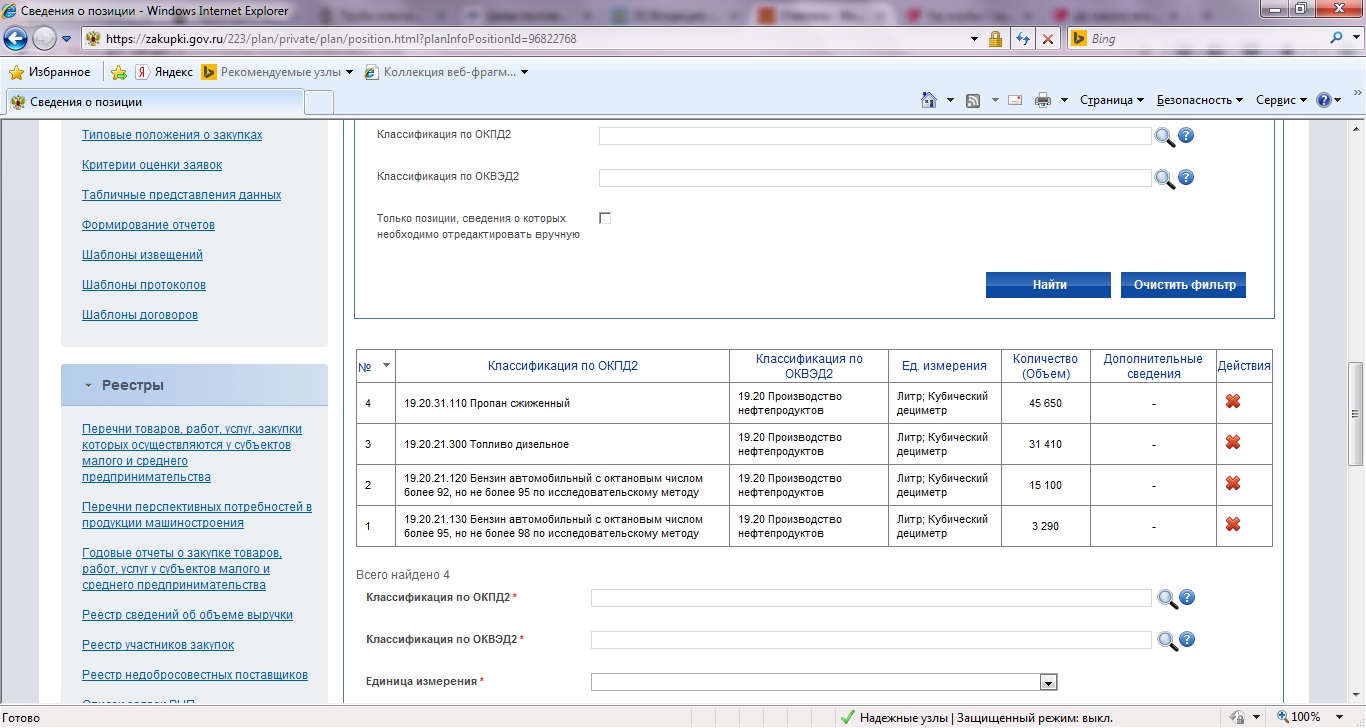Image resolution: width=1366 pixels, height=728 pixels.
Task: Check the 'Только позиции' manual edit checkbox
Action: (604, 218)
